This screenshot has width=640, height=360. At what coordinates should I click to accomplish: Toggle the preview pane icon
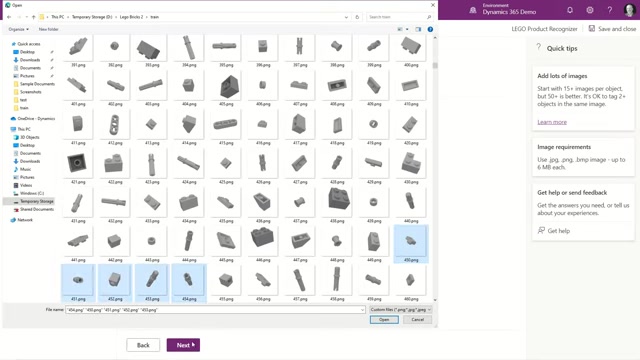pyautogui.click(x=418, y=29)
